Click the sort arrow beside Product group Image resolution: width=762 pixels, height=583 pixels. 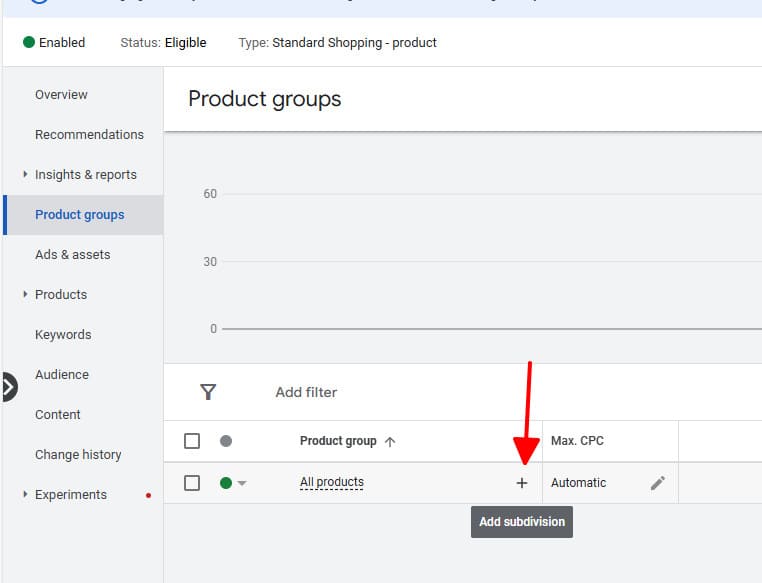coord(390,441)
